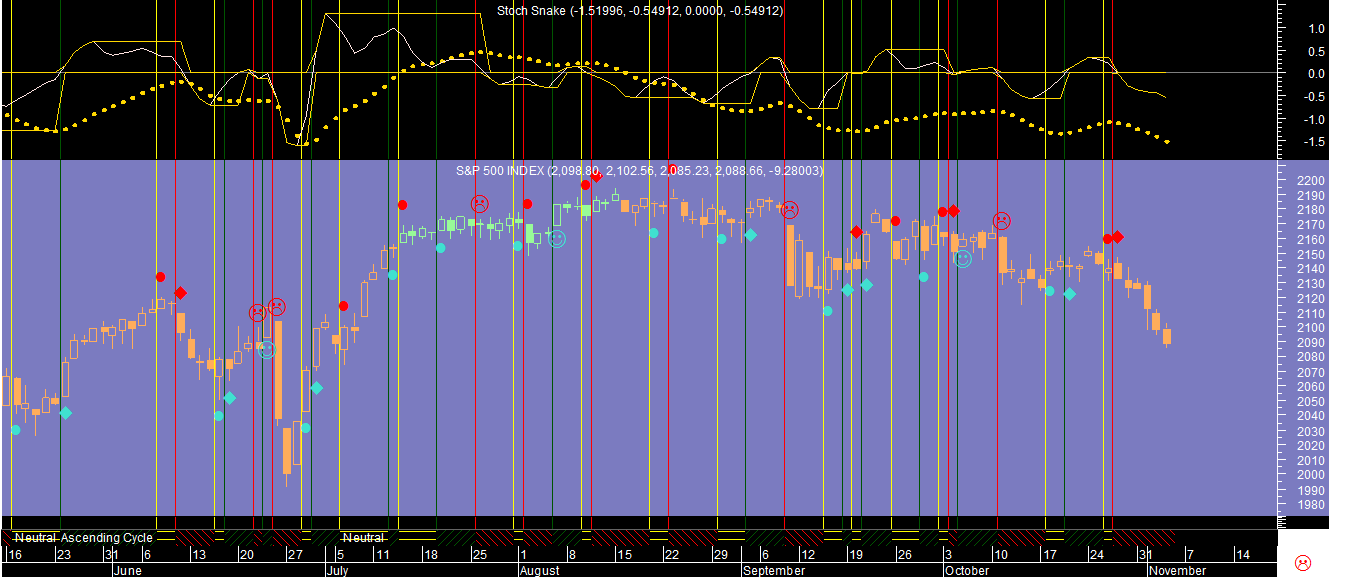Click the red sad face below the price axis
Image resolution: width=1352 pixels, height=577 pixels.
[1302, 562]
